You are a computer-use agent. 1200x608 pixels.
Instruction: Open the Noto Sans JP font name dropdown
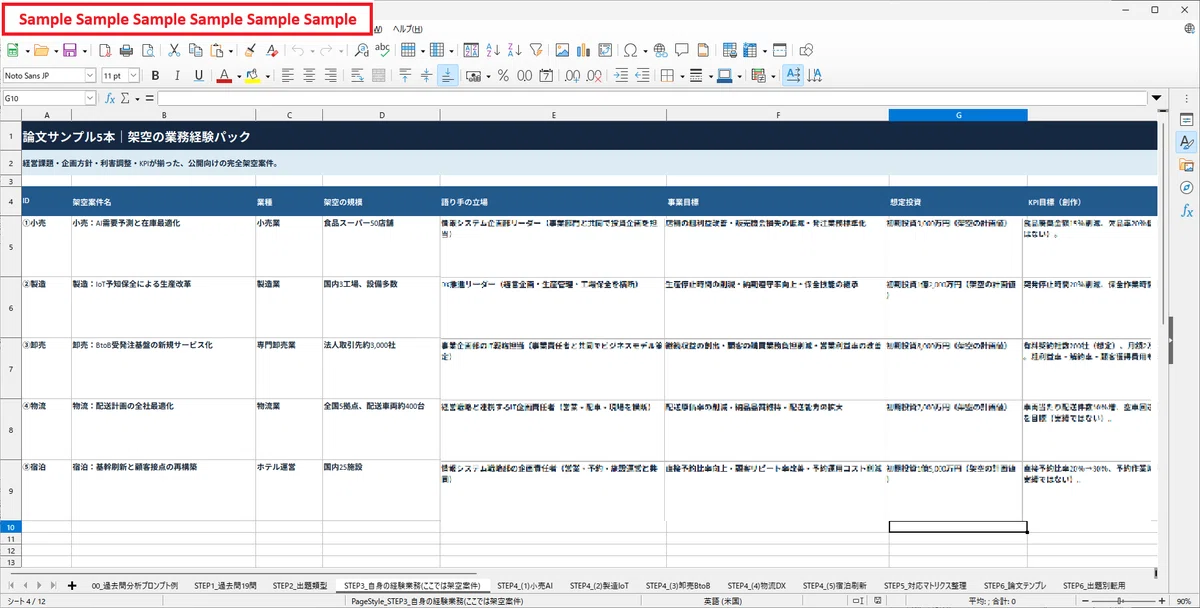coord(90,75)
